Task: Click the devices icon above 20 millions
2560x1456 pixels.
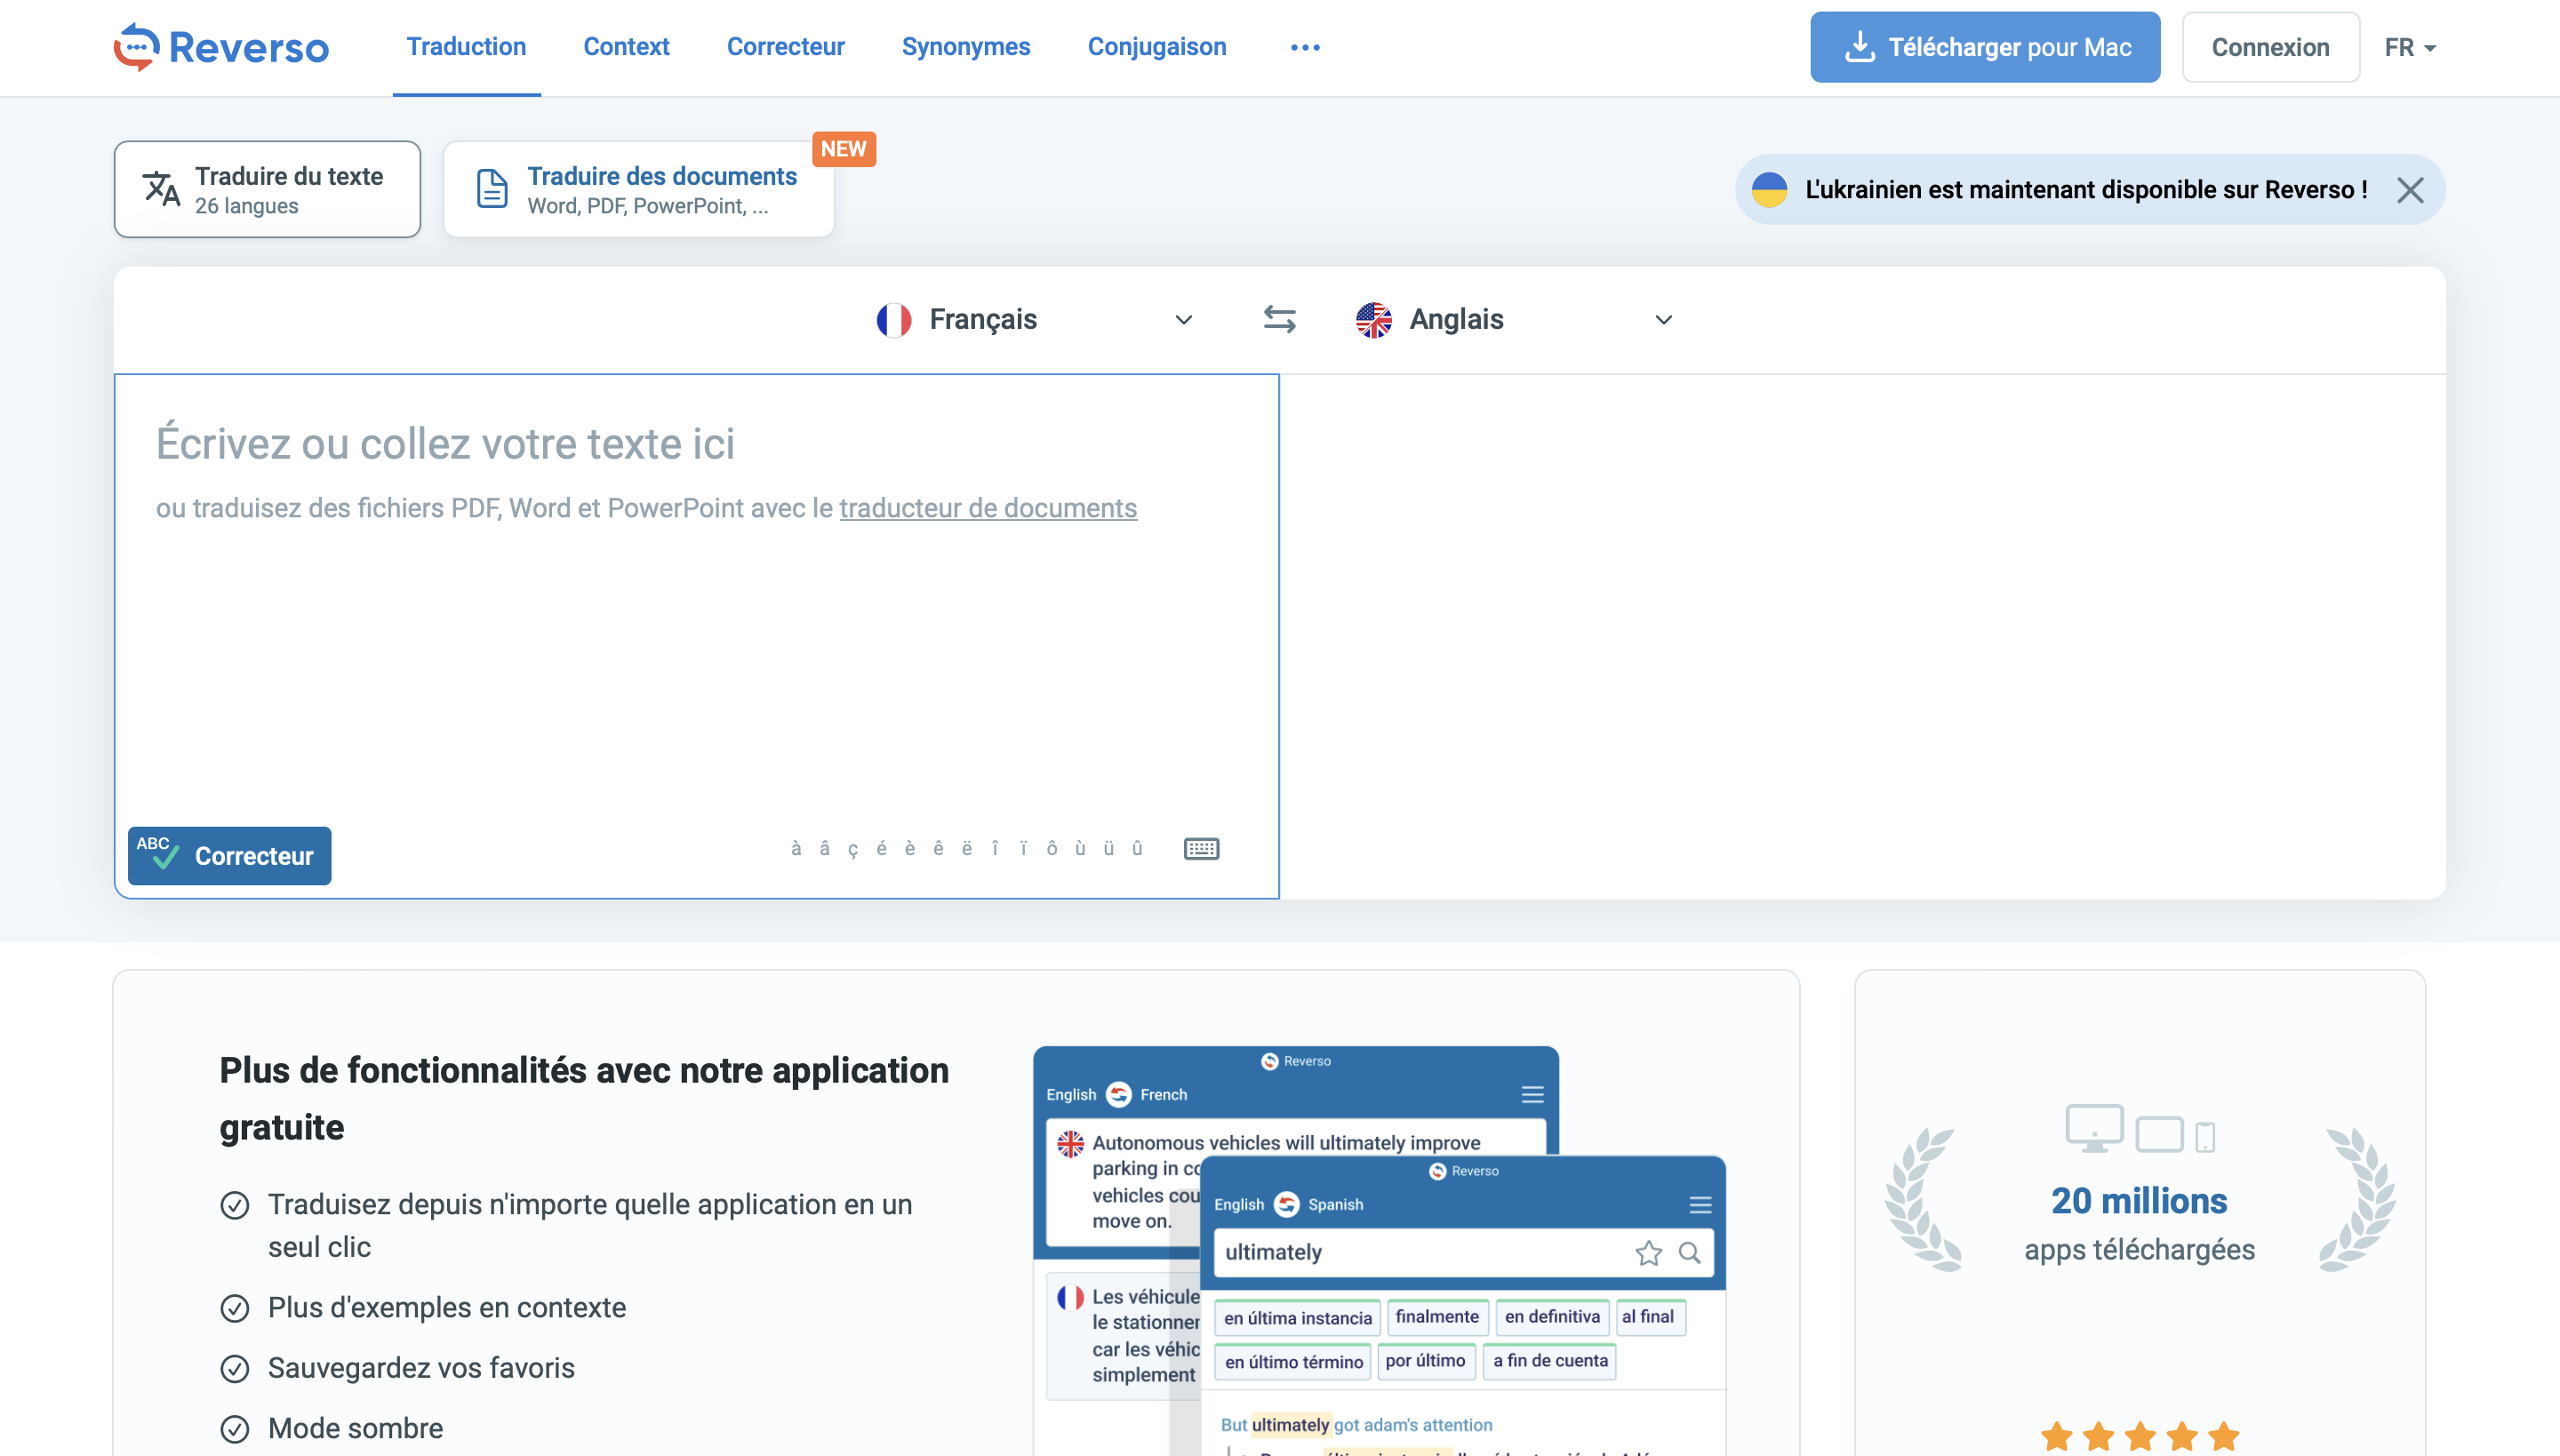Action: [2139, 1128]
